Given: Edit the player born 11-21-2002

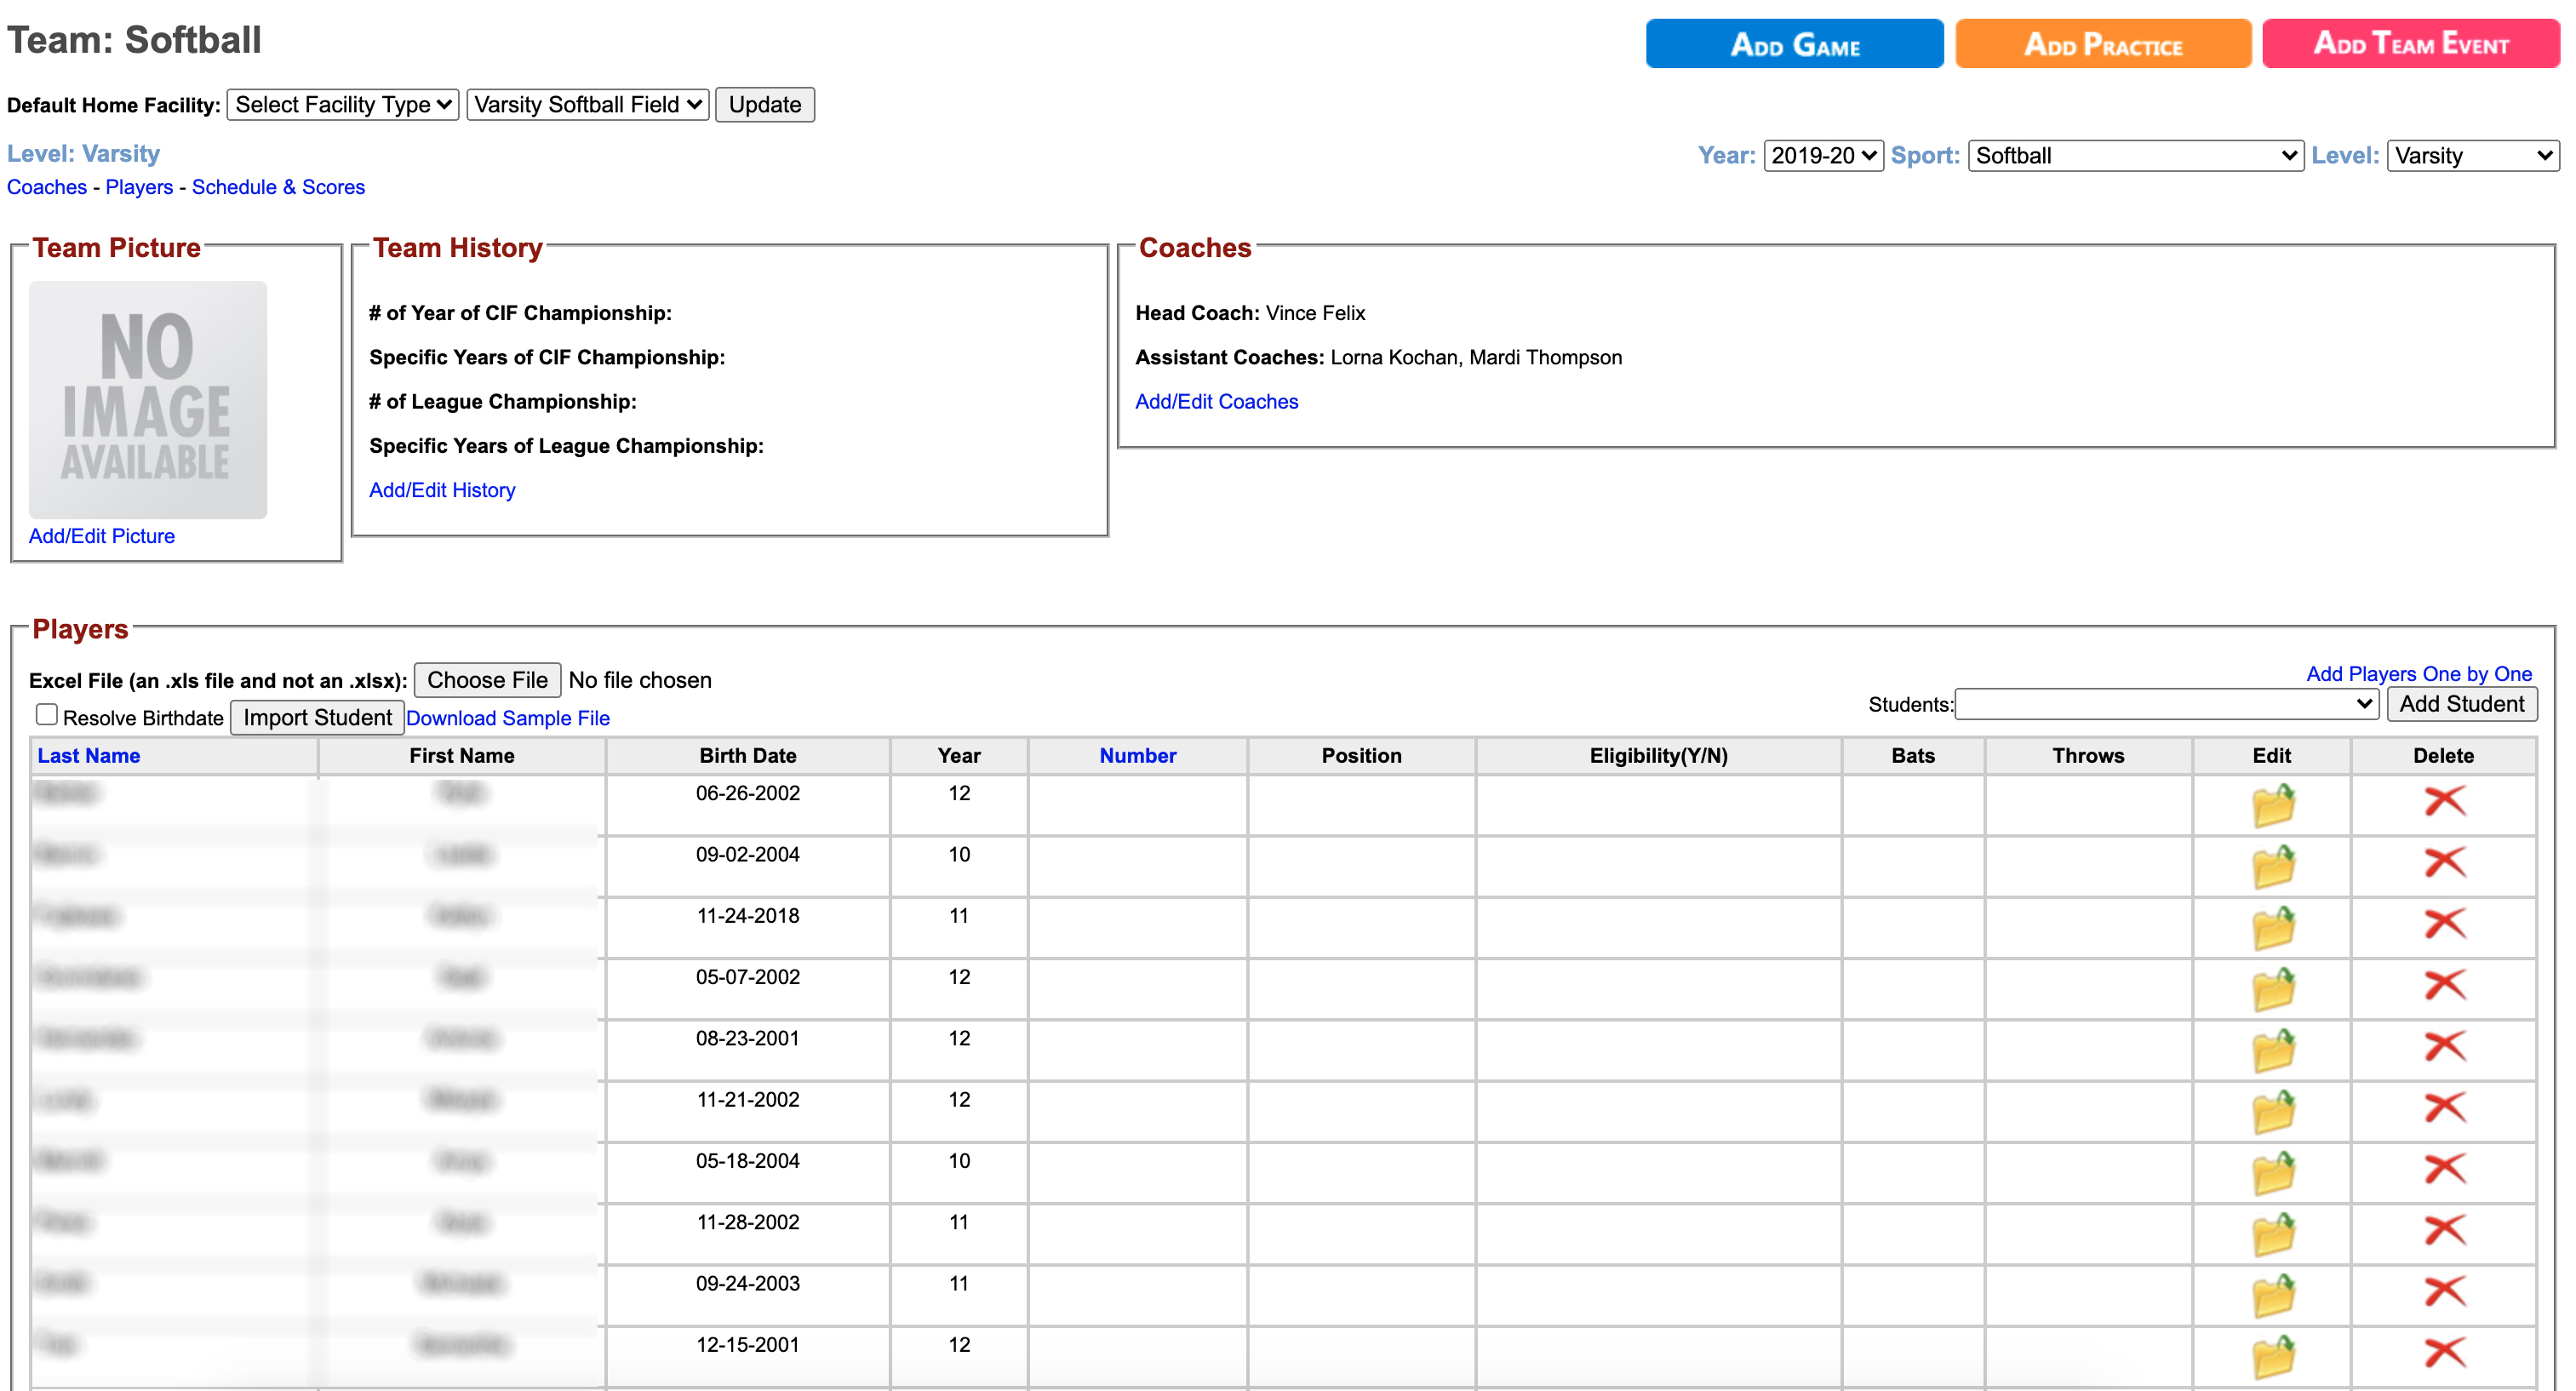Looking at the screenshot, I should [2272, 1112].
